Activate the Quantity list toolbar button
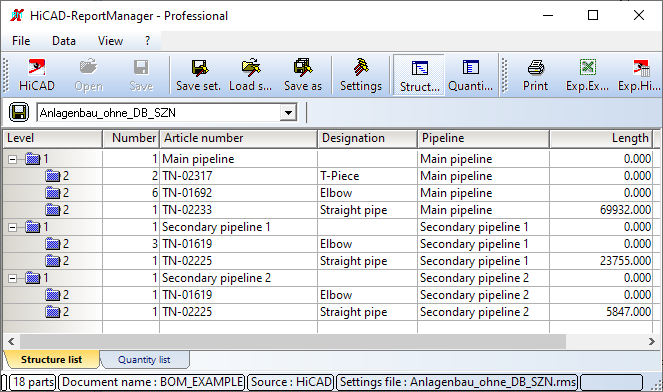Viewport: 663px width, 392px height. click(x=471, y=74)
